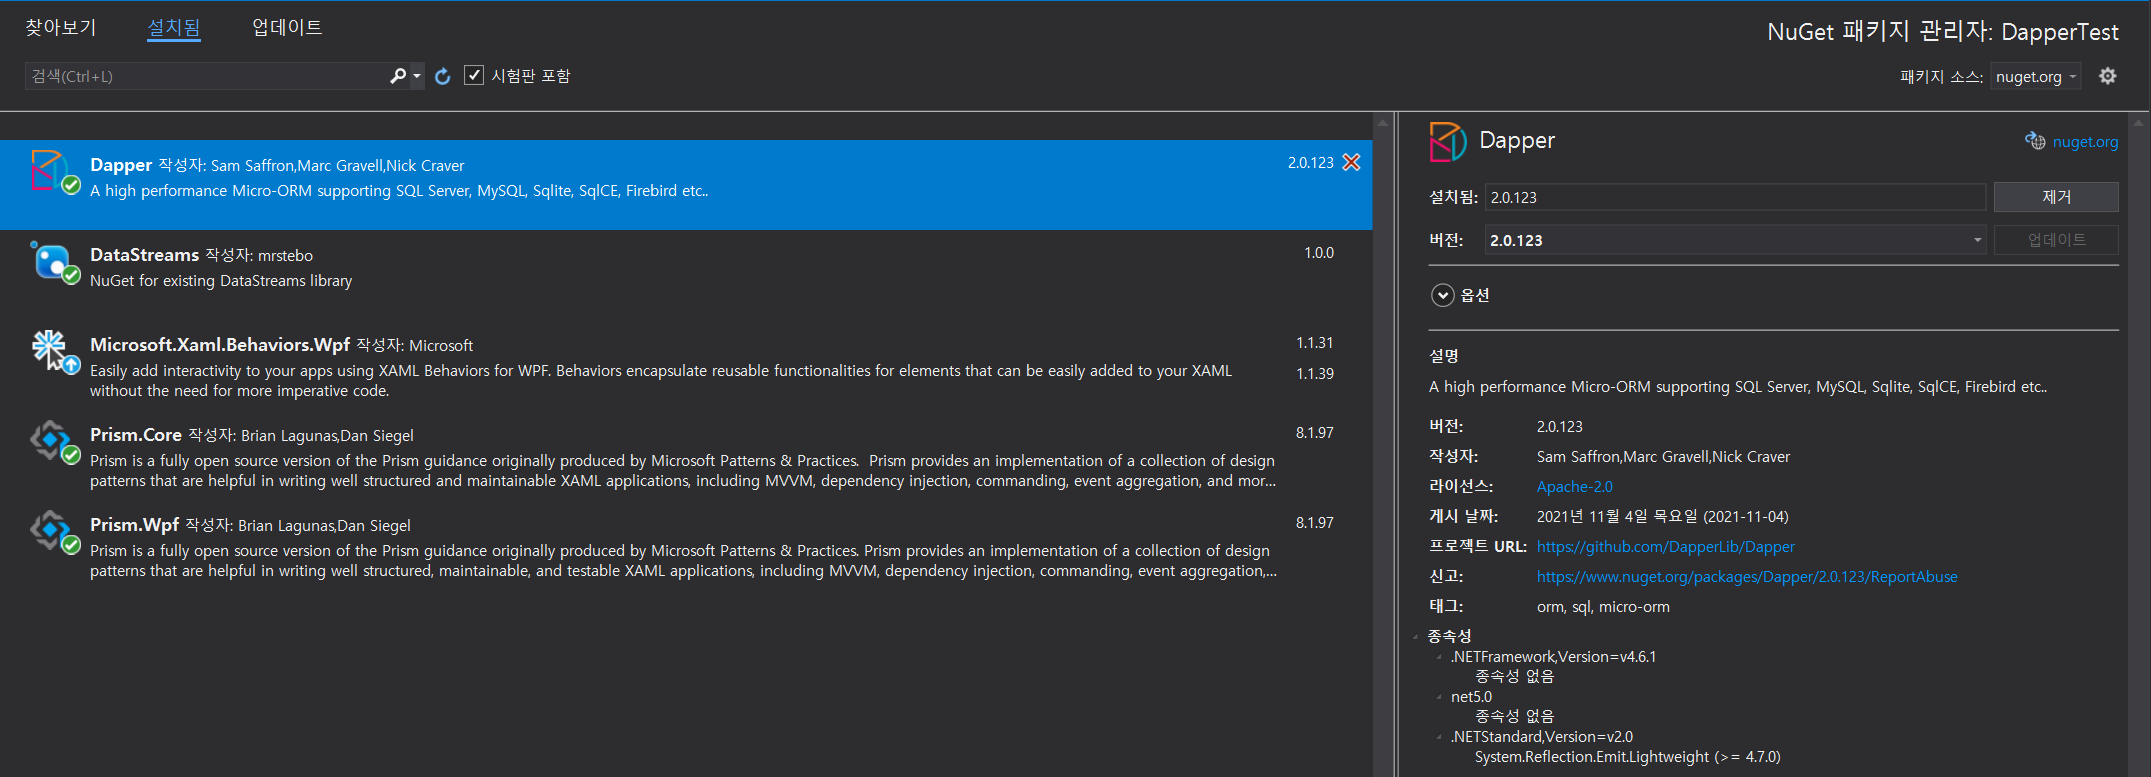Viewport: 2151px width, 777px height.
Task: Select Microsoft.Xaml.Behaviors.Wpf package
Action: point(686,365)
